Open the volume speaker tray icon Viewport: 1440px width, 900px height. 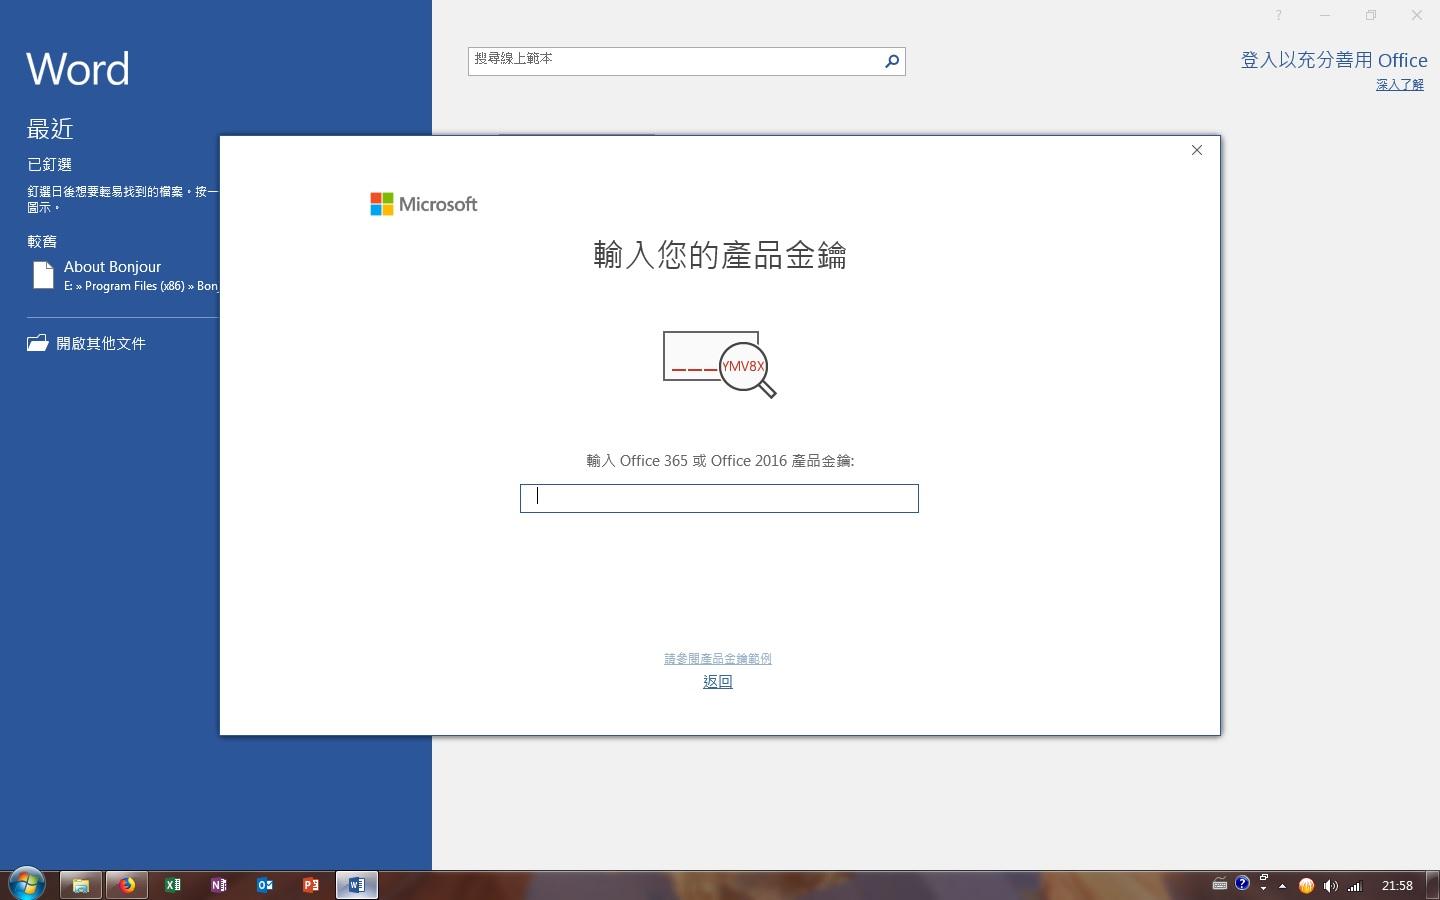[x=1330, y=886]
